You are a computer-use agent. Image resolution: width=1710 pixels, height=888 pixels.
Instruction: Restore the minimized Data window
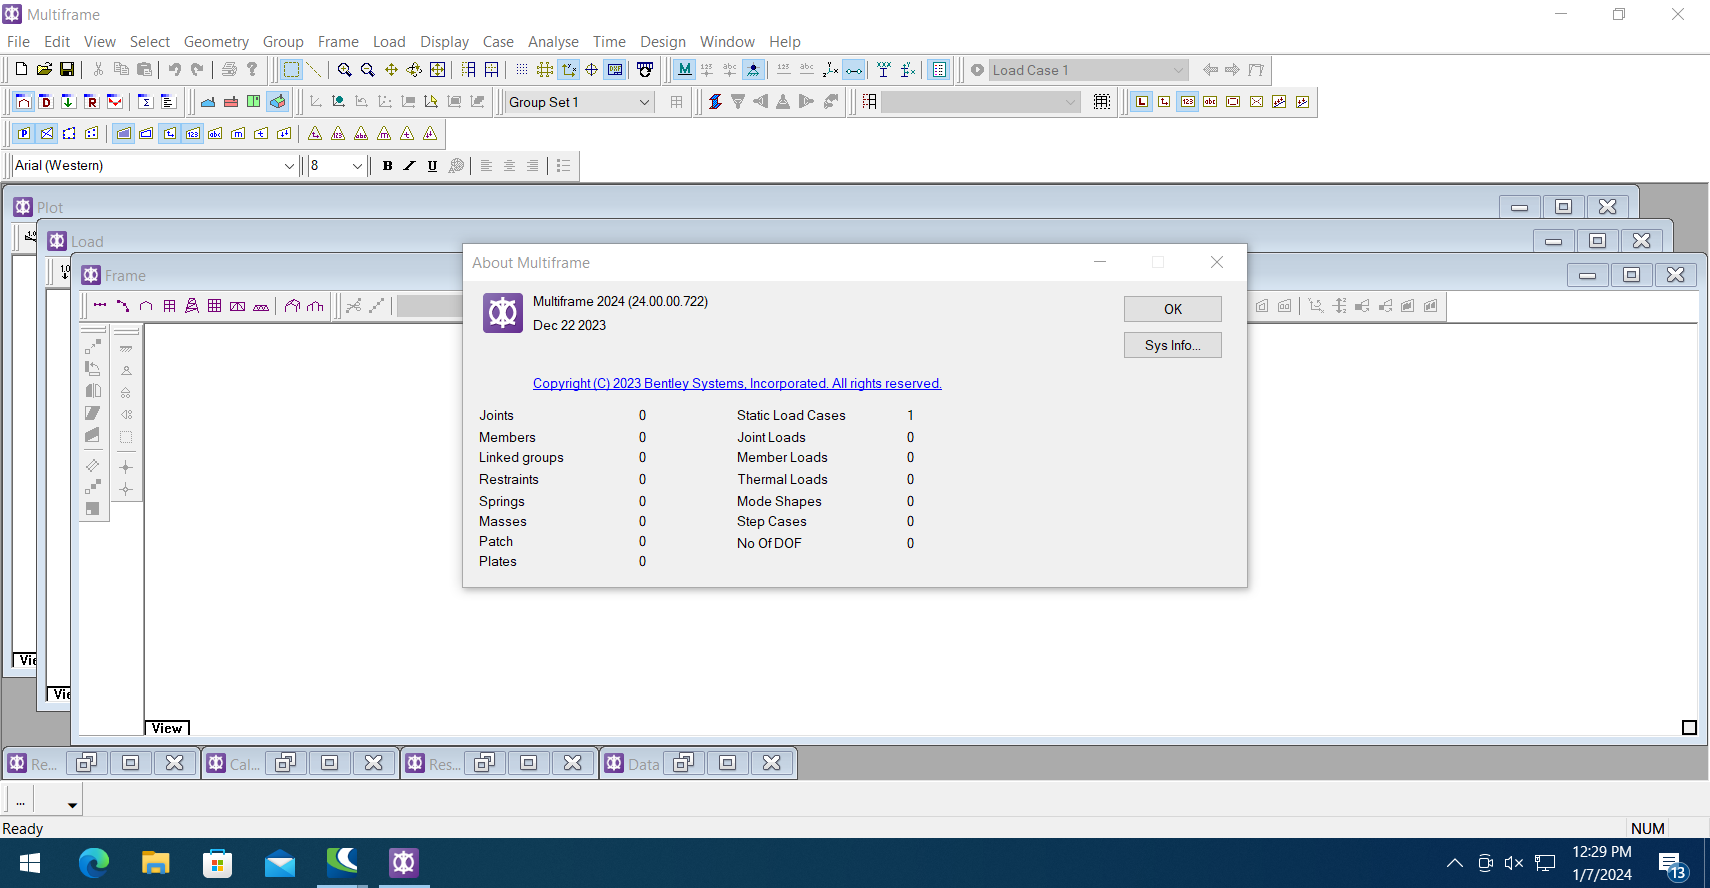click(683, 763)
